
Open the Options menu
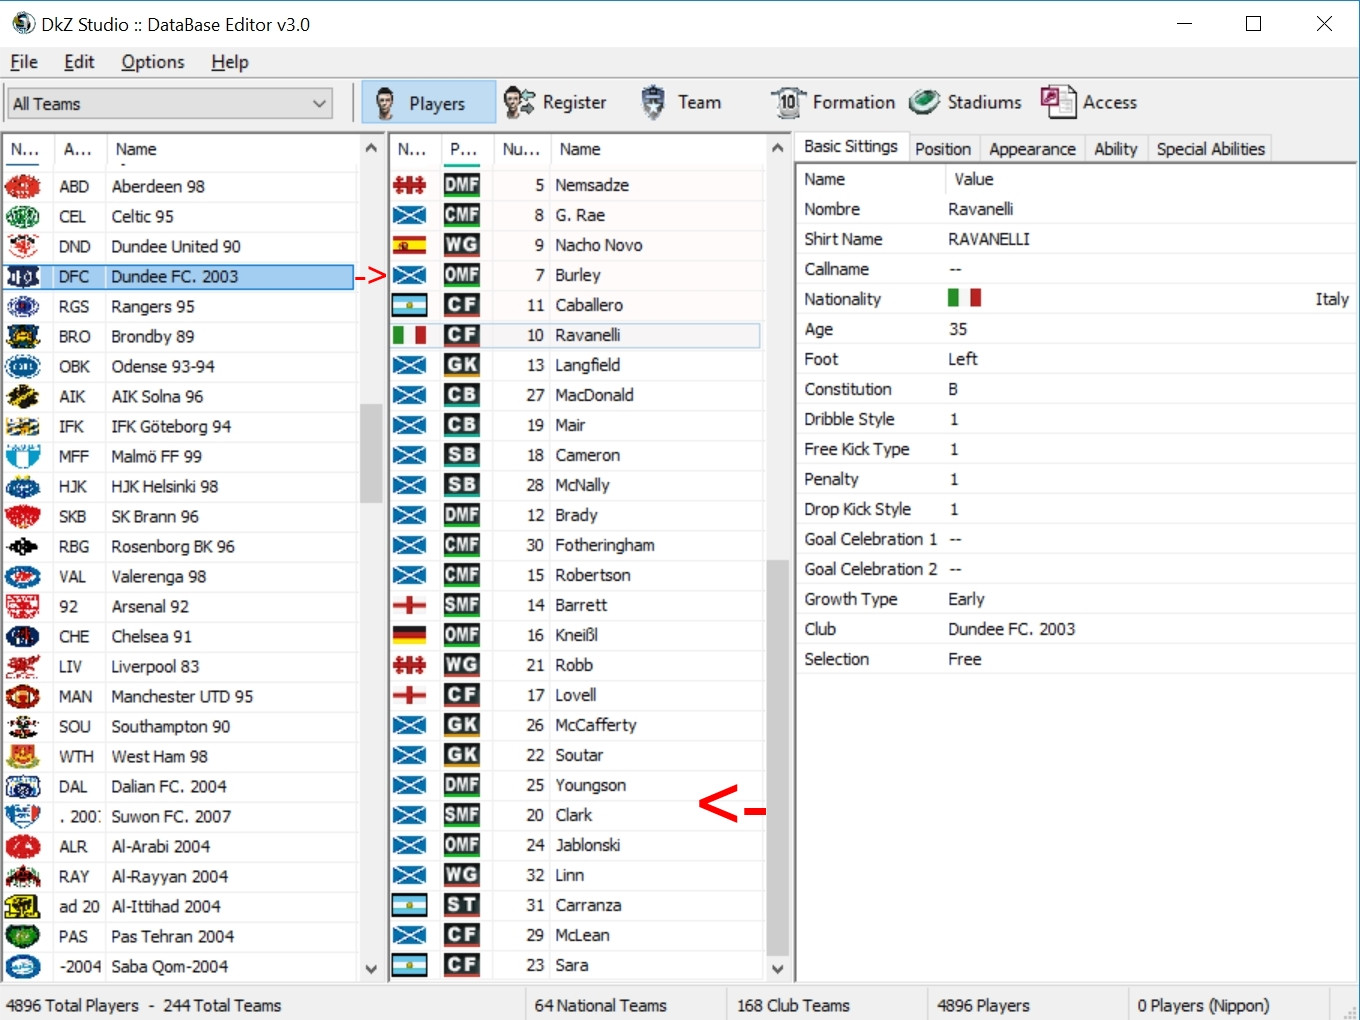click(153, 62)
